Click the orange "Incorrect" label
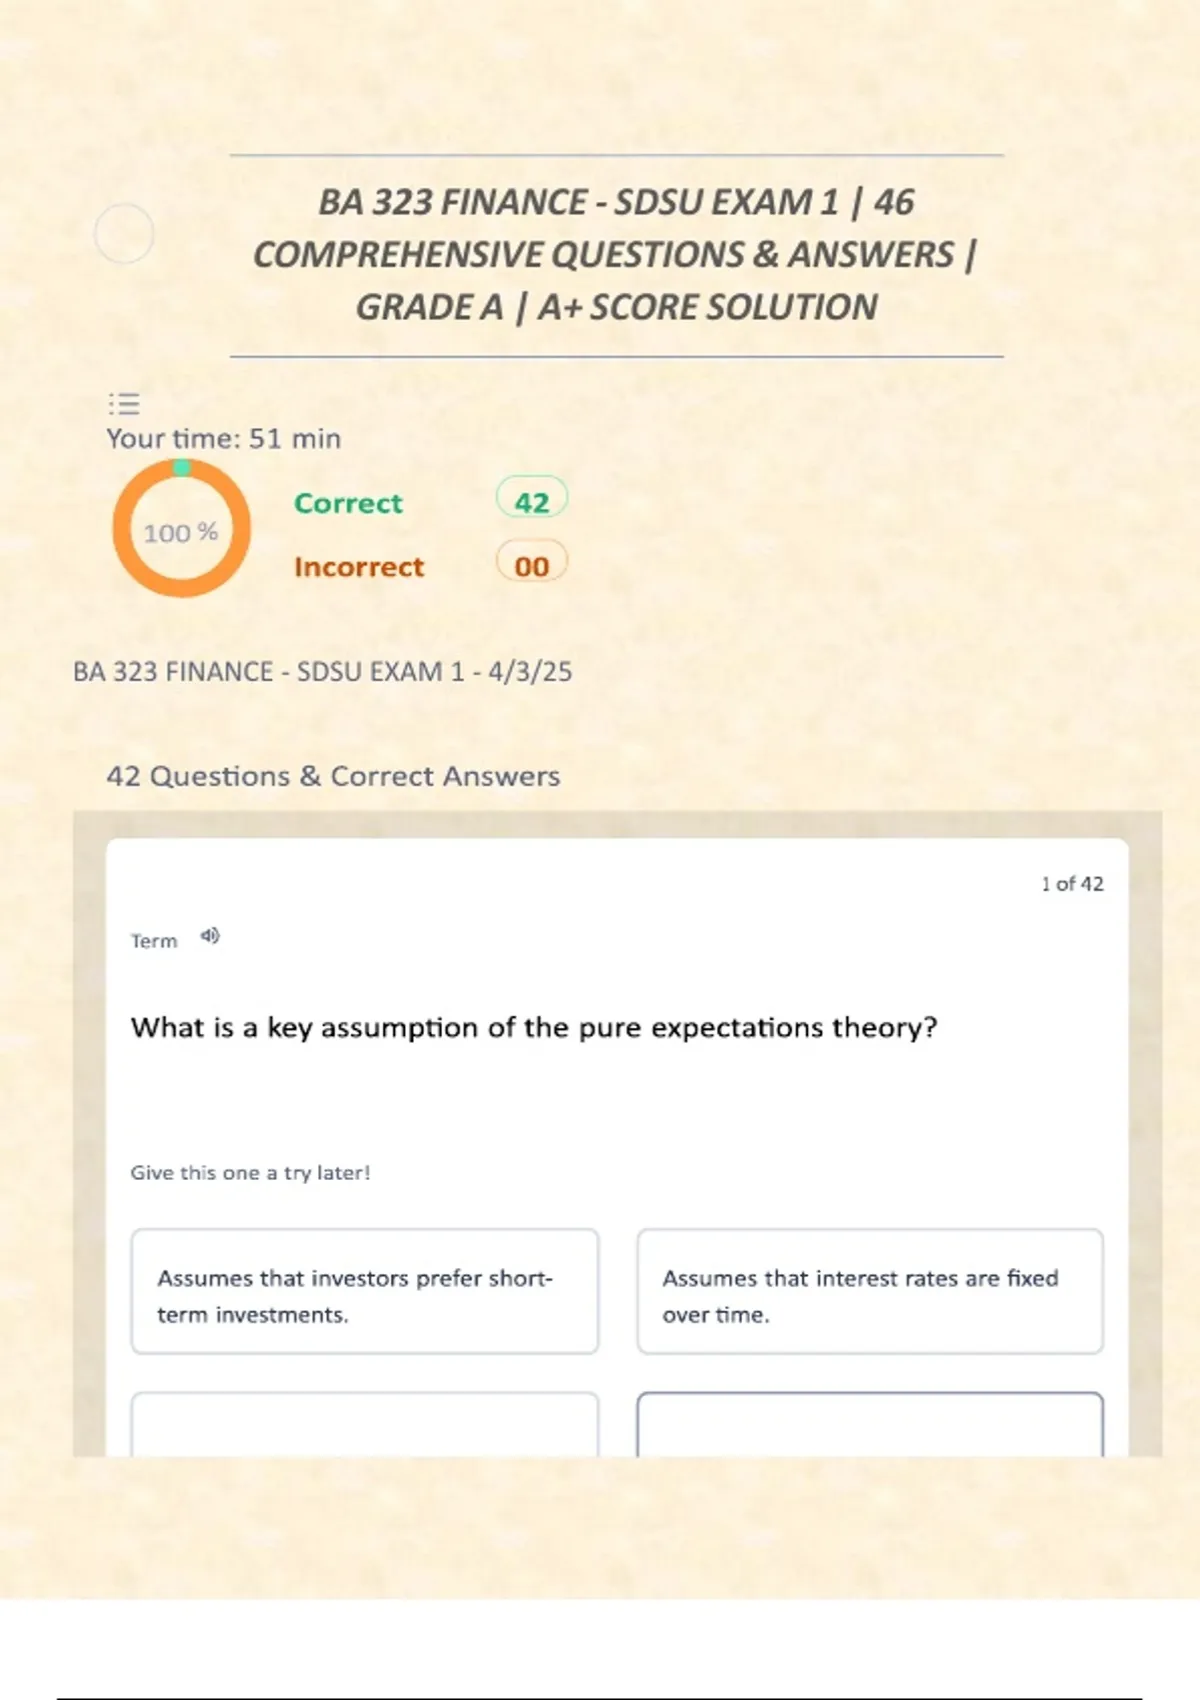The height and width of the screenshot is (1700, 1200). (359, 567)
